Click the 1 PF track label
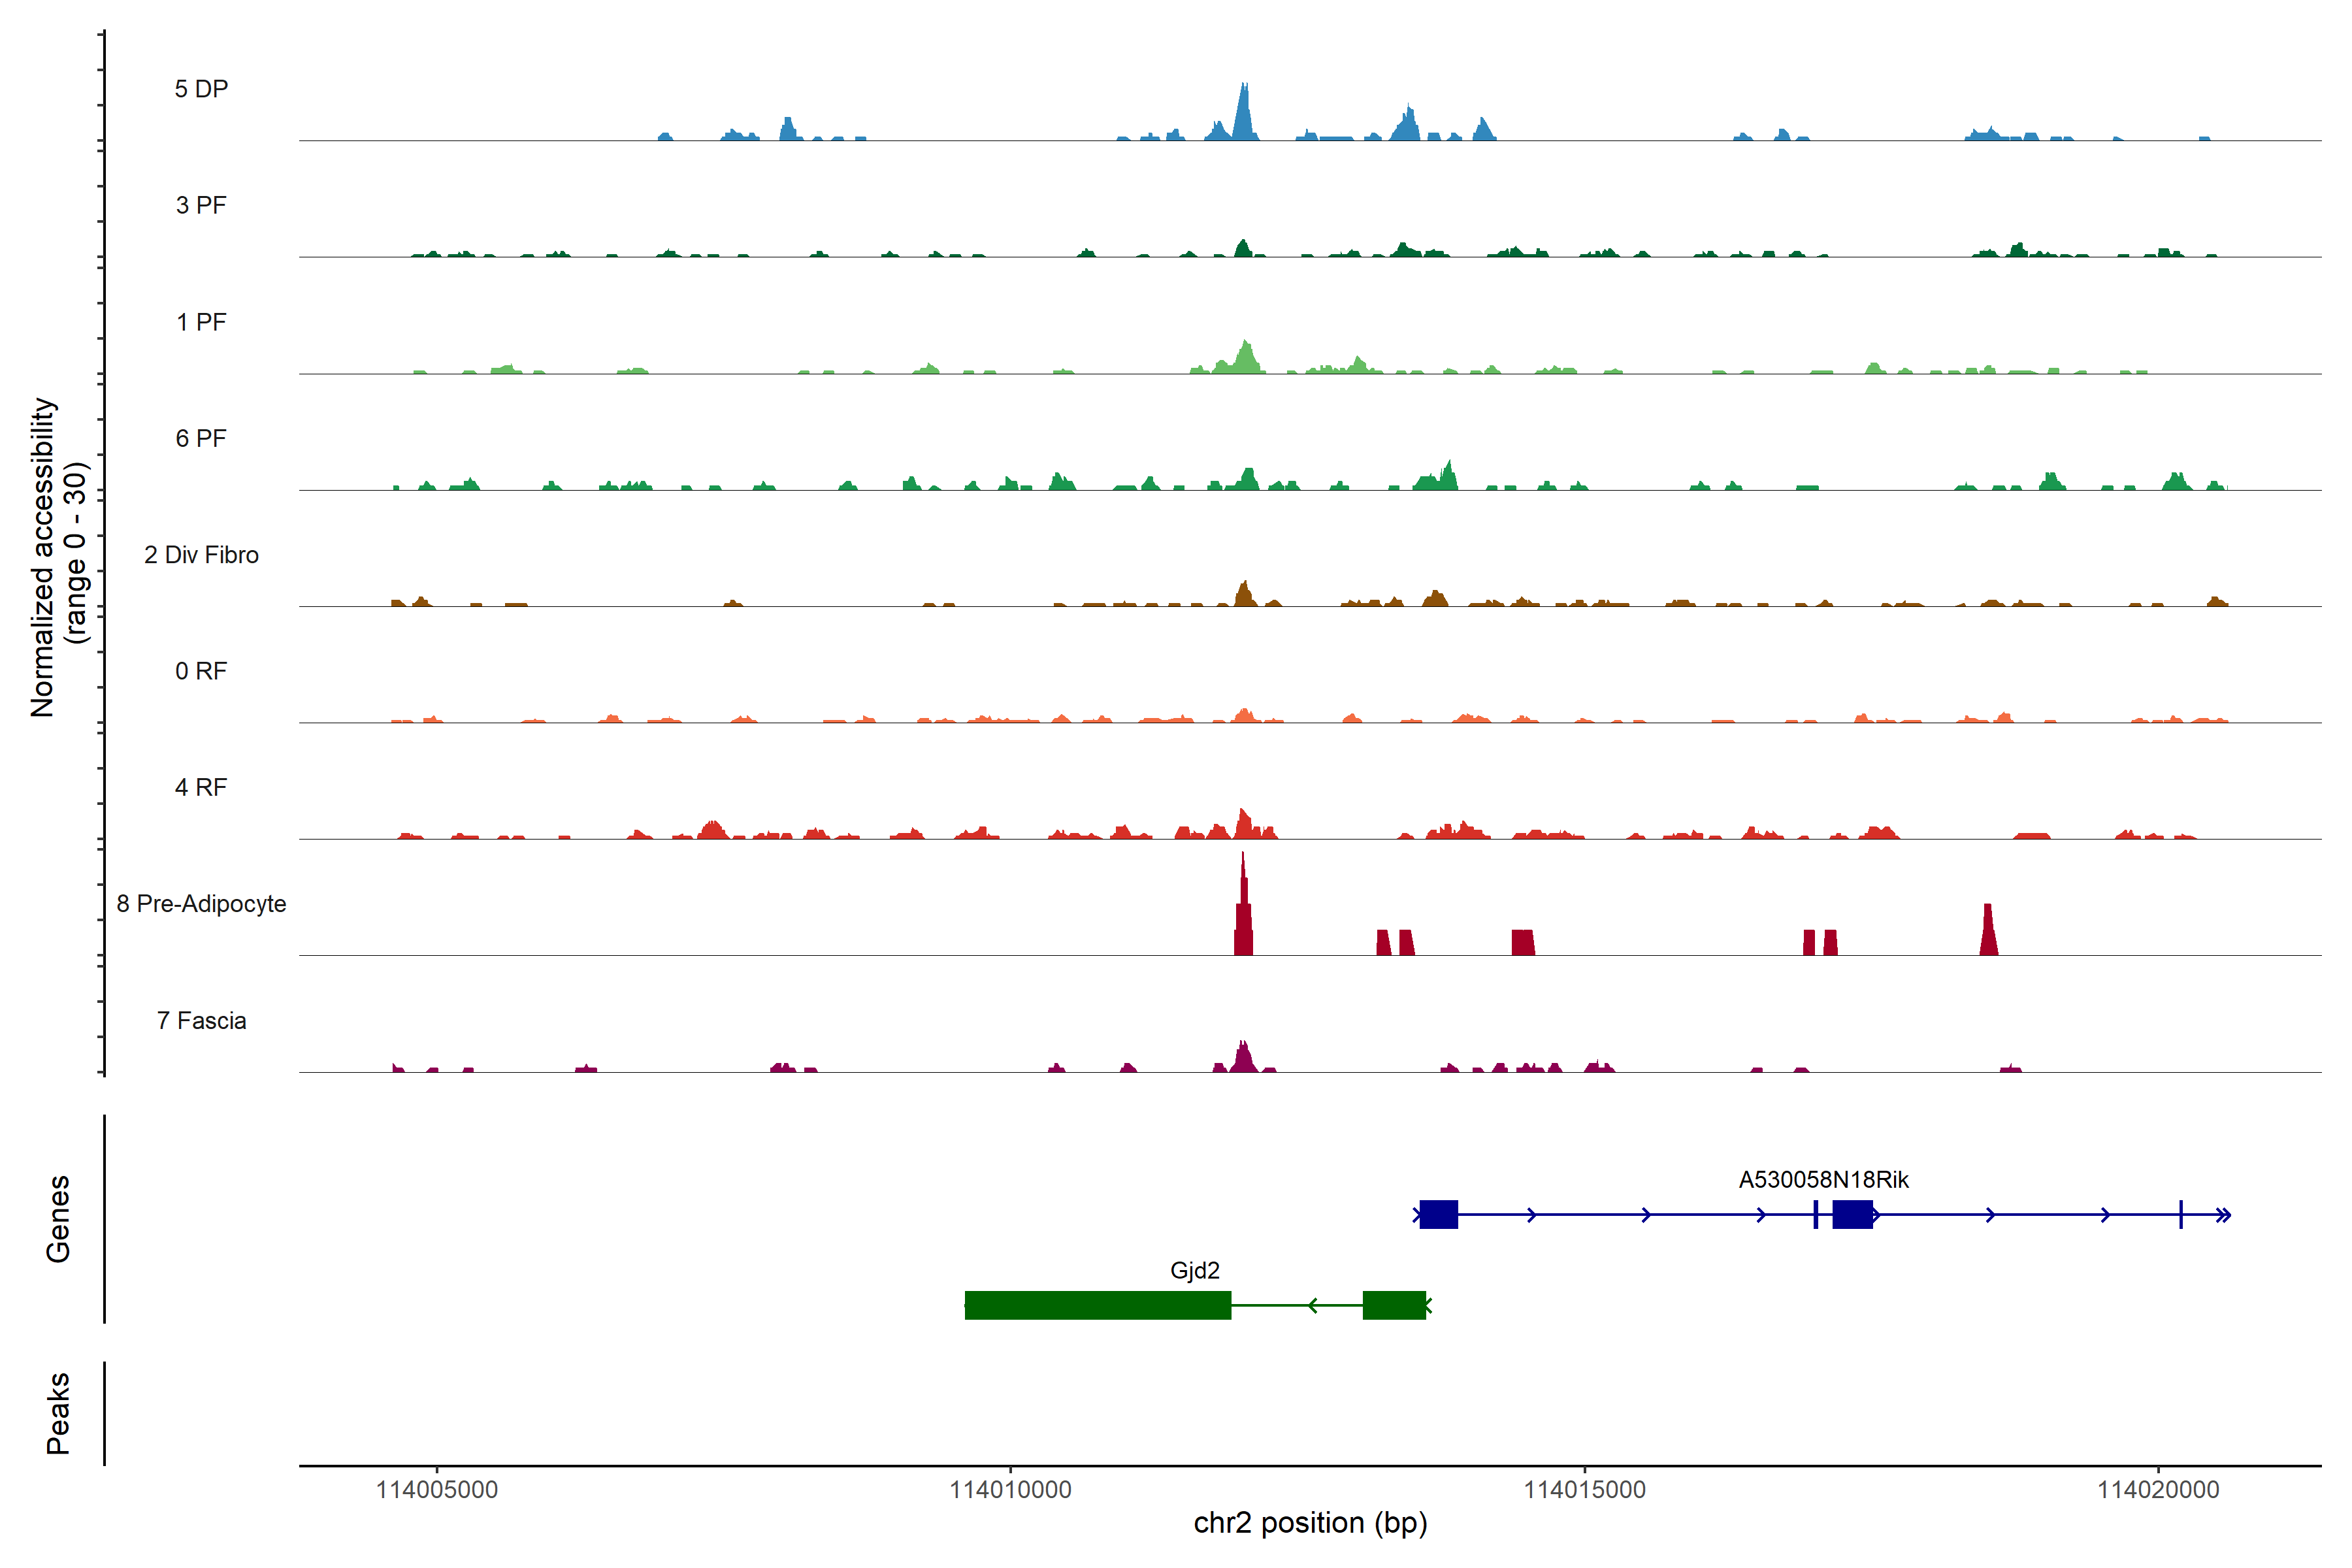This screenshot has height=1568, width=2352. pos(201,322)
